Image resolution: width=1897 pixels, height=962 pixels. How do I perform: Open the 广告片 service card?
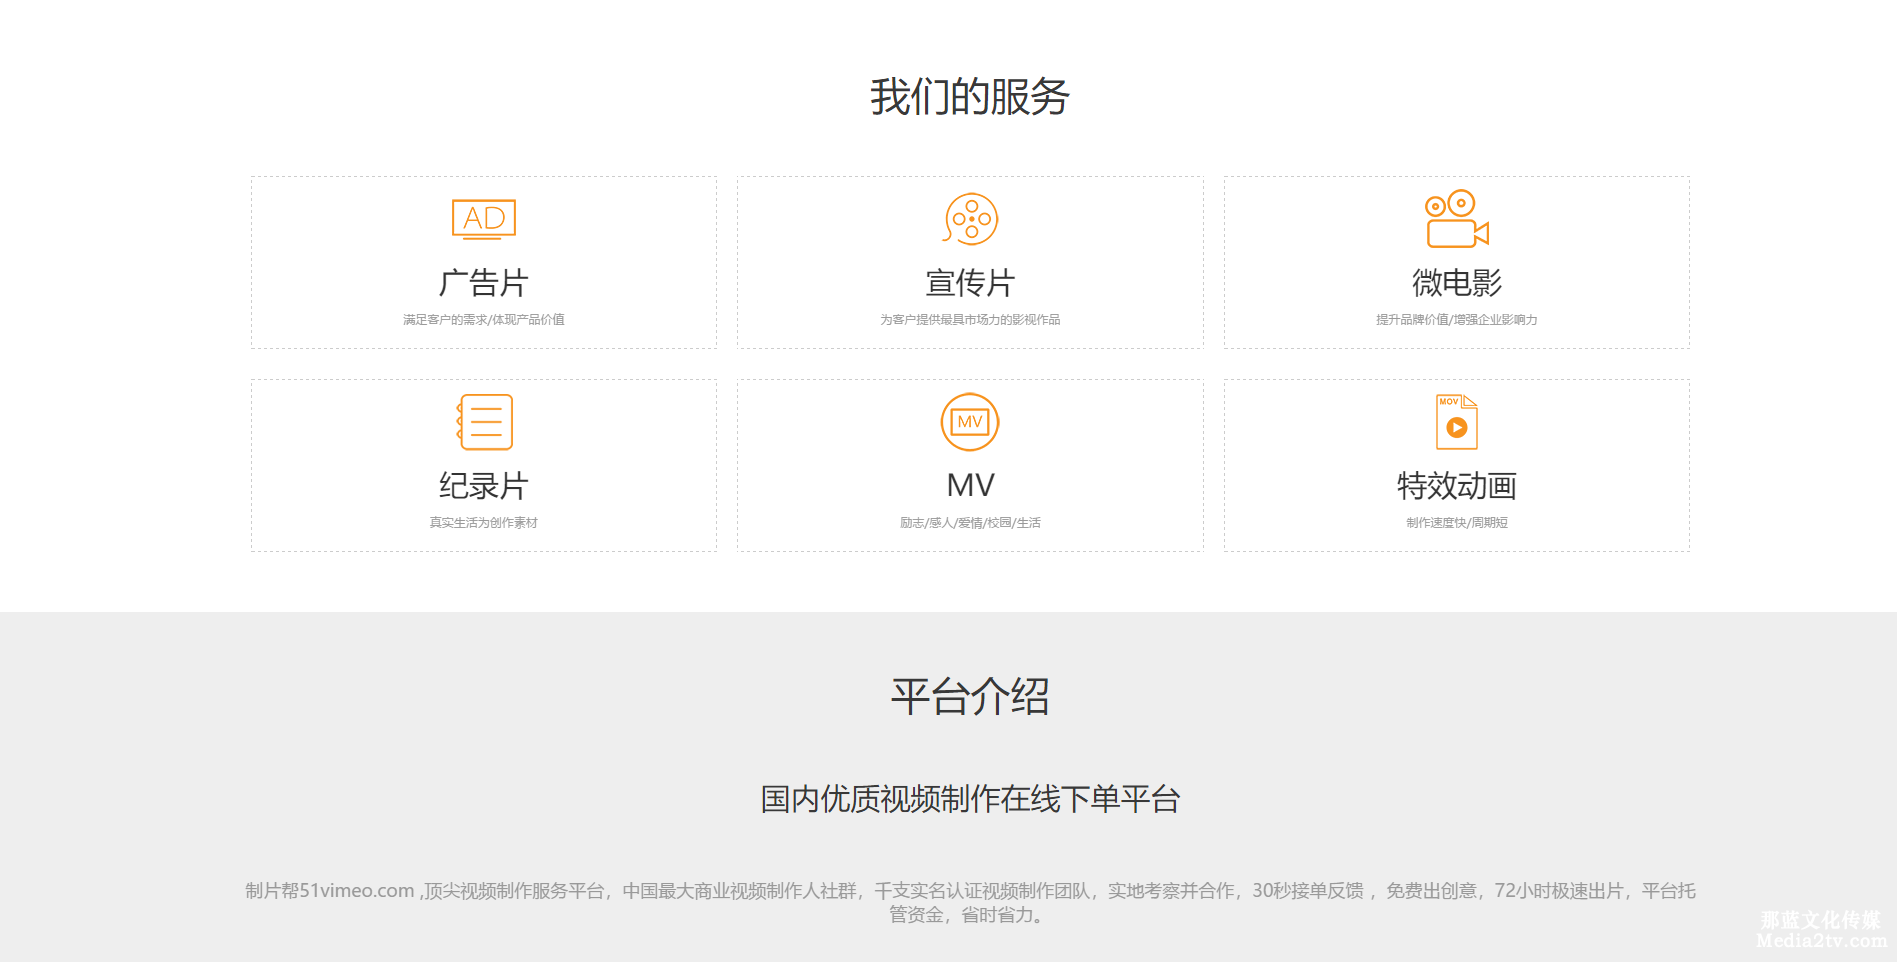click(x=484, y=262)
